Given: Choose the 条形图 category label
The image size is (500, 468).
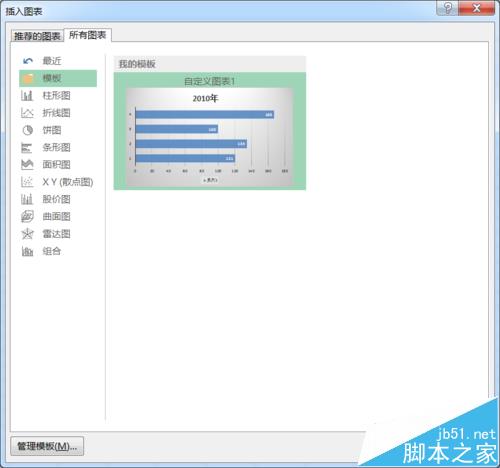Looking at the screenshot, I should (56, 147).
